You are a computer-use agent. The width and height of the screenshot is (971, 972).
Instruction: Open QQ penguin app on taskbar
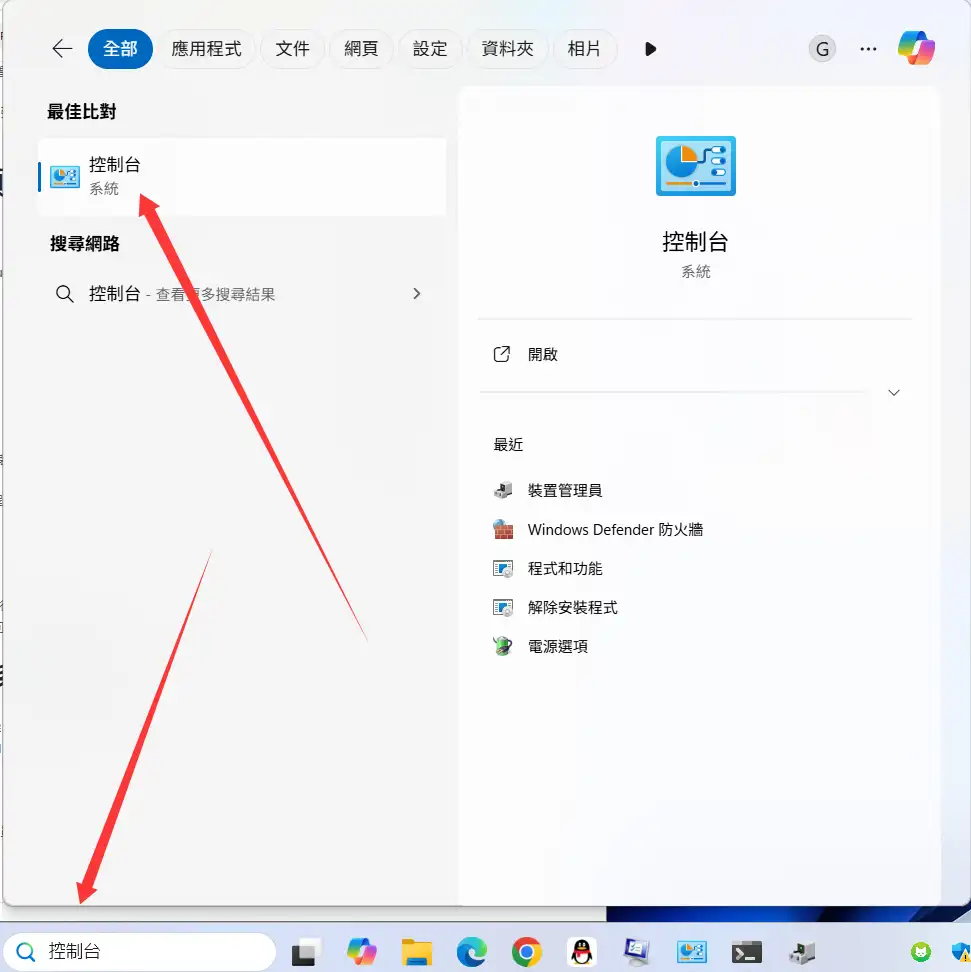582,952
